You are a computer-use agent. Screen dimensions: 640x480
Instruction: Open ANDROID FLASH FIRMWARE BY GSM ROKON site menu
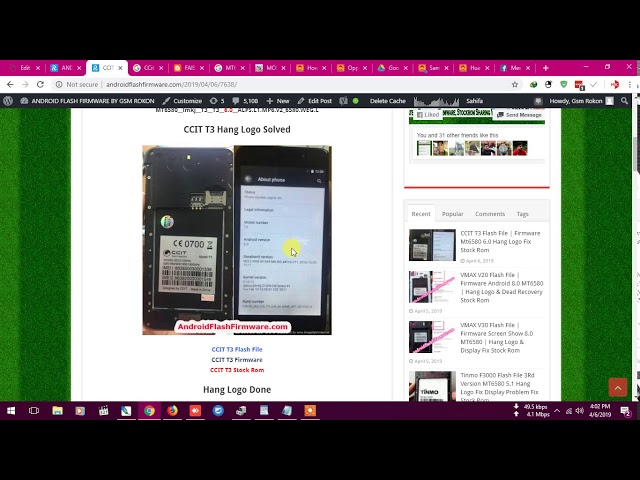[87, 101]
